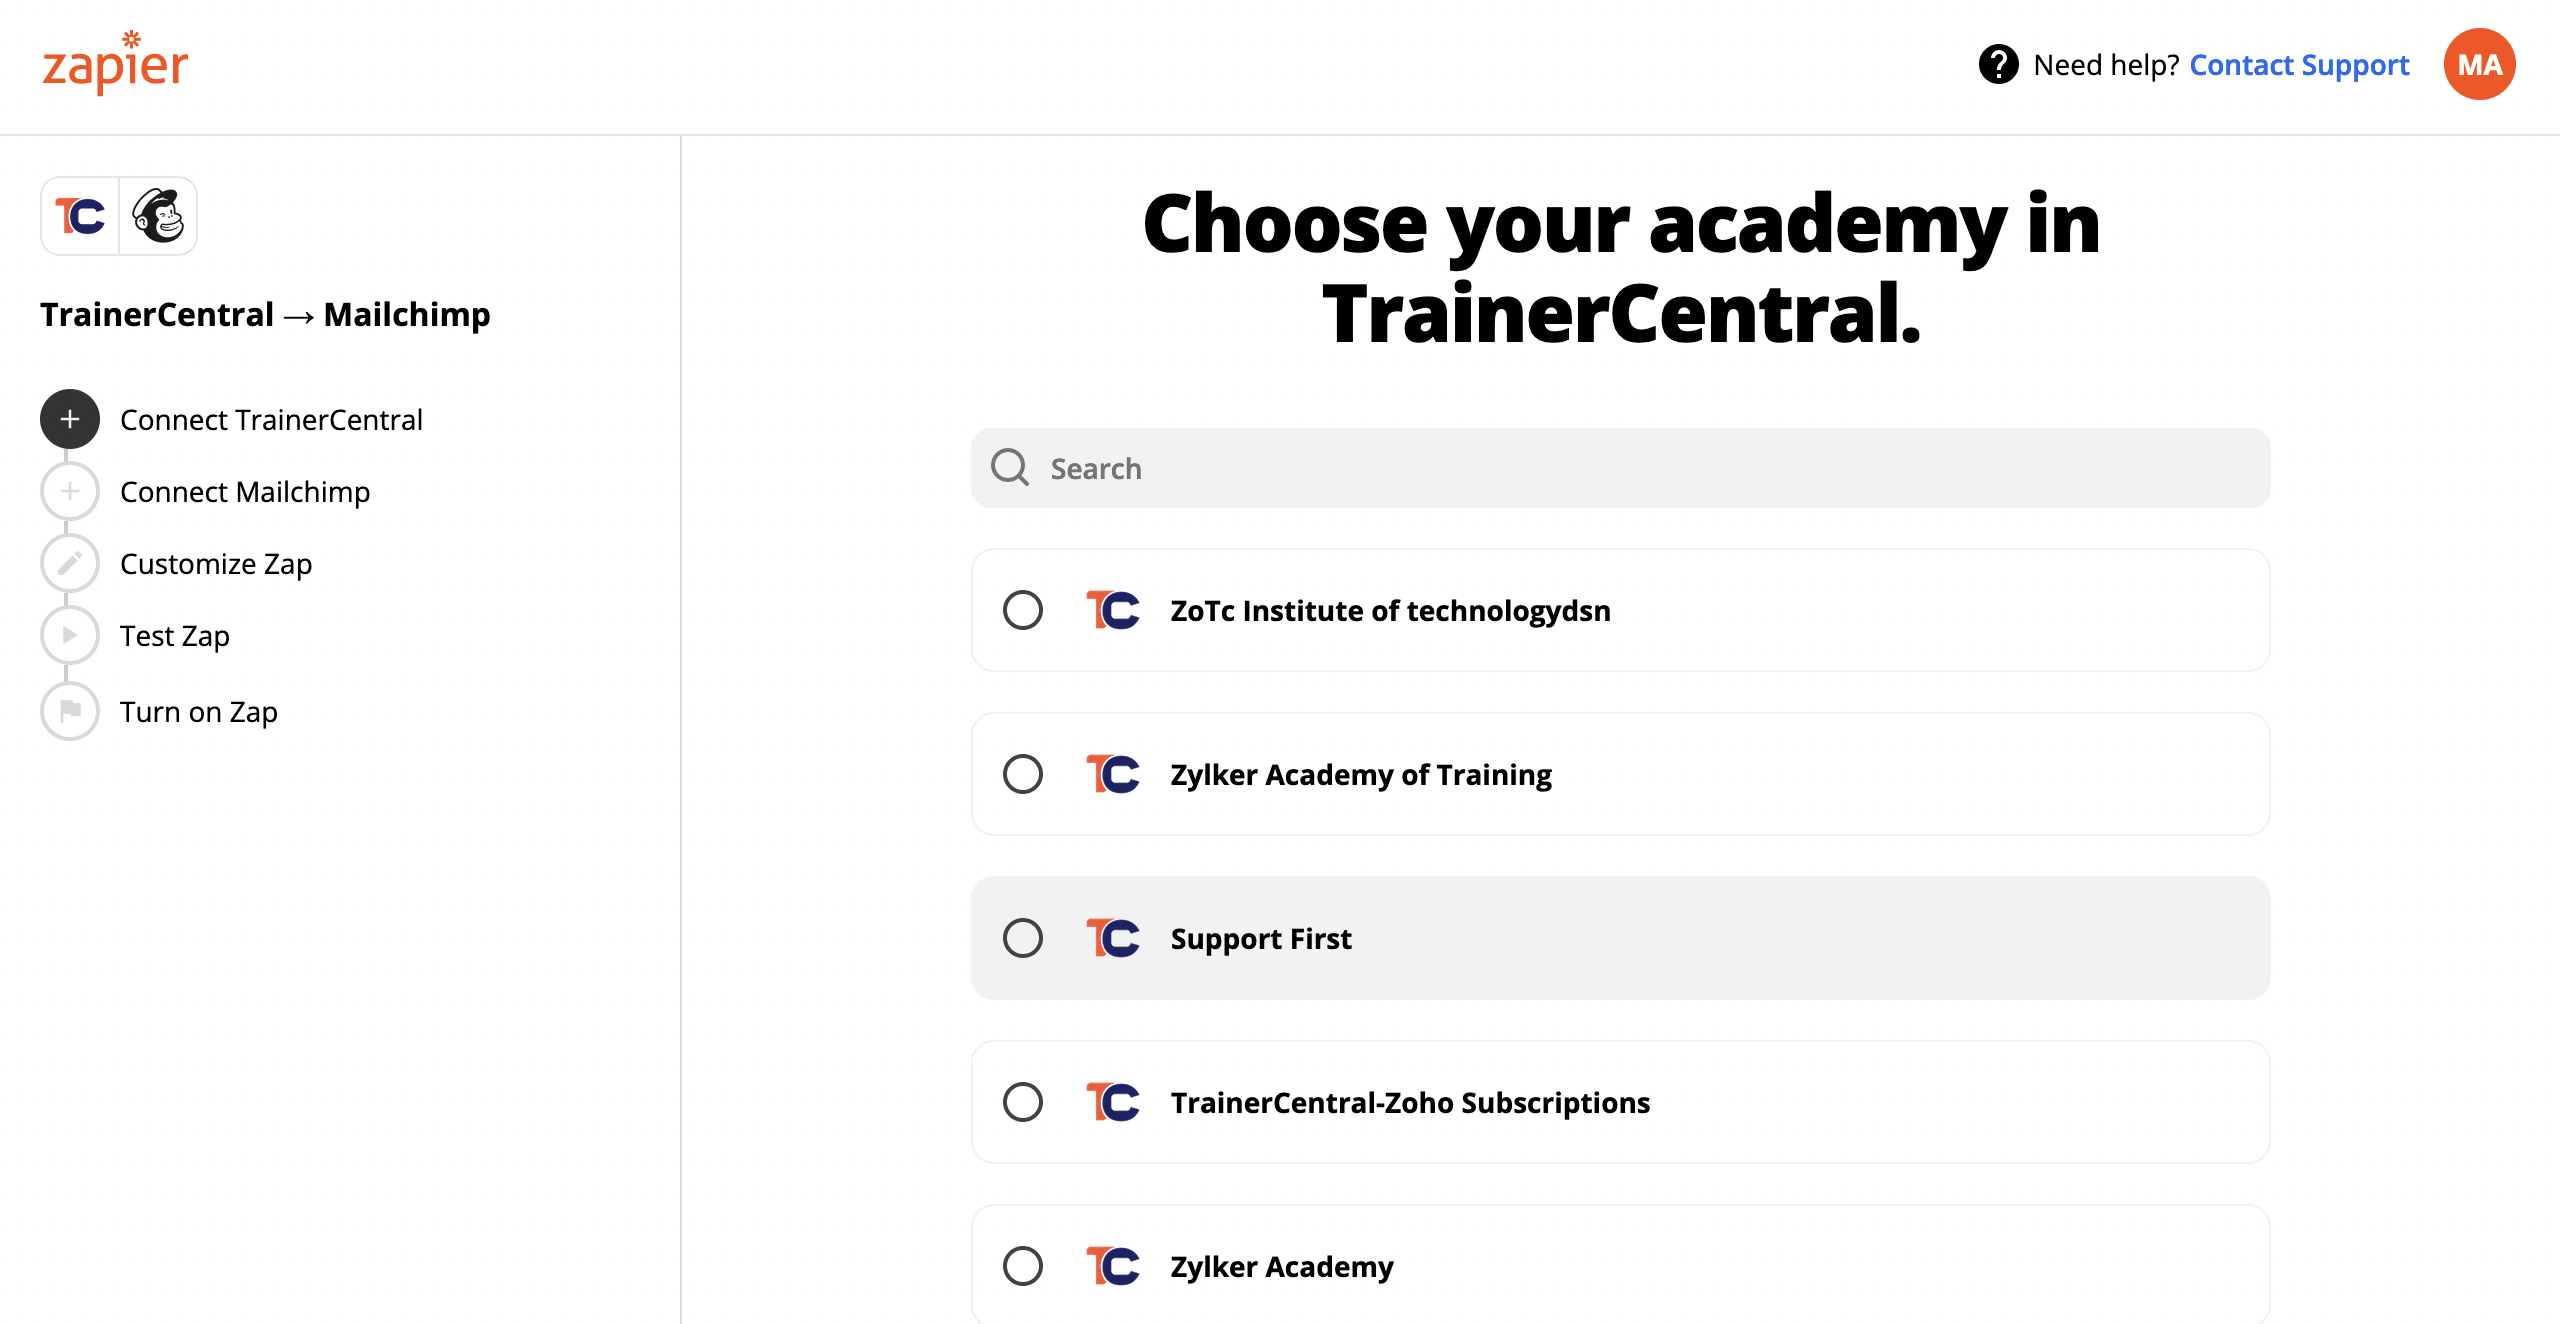Open the MA user avatar menu
Viewport: 2560px width, 1324px height.
(x=2479, y=65)
